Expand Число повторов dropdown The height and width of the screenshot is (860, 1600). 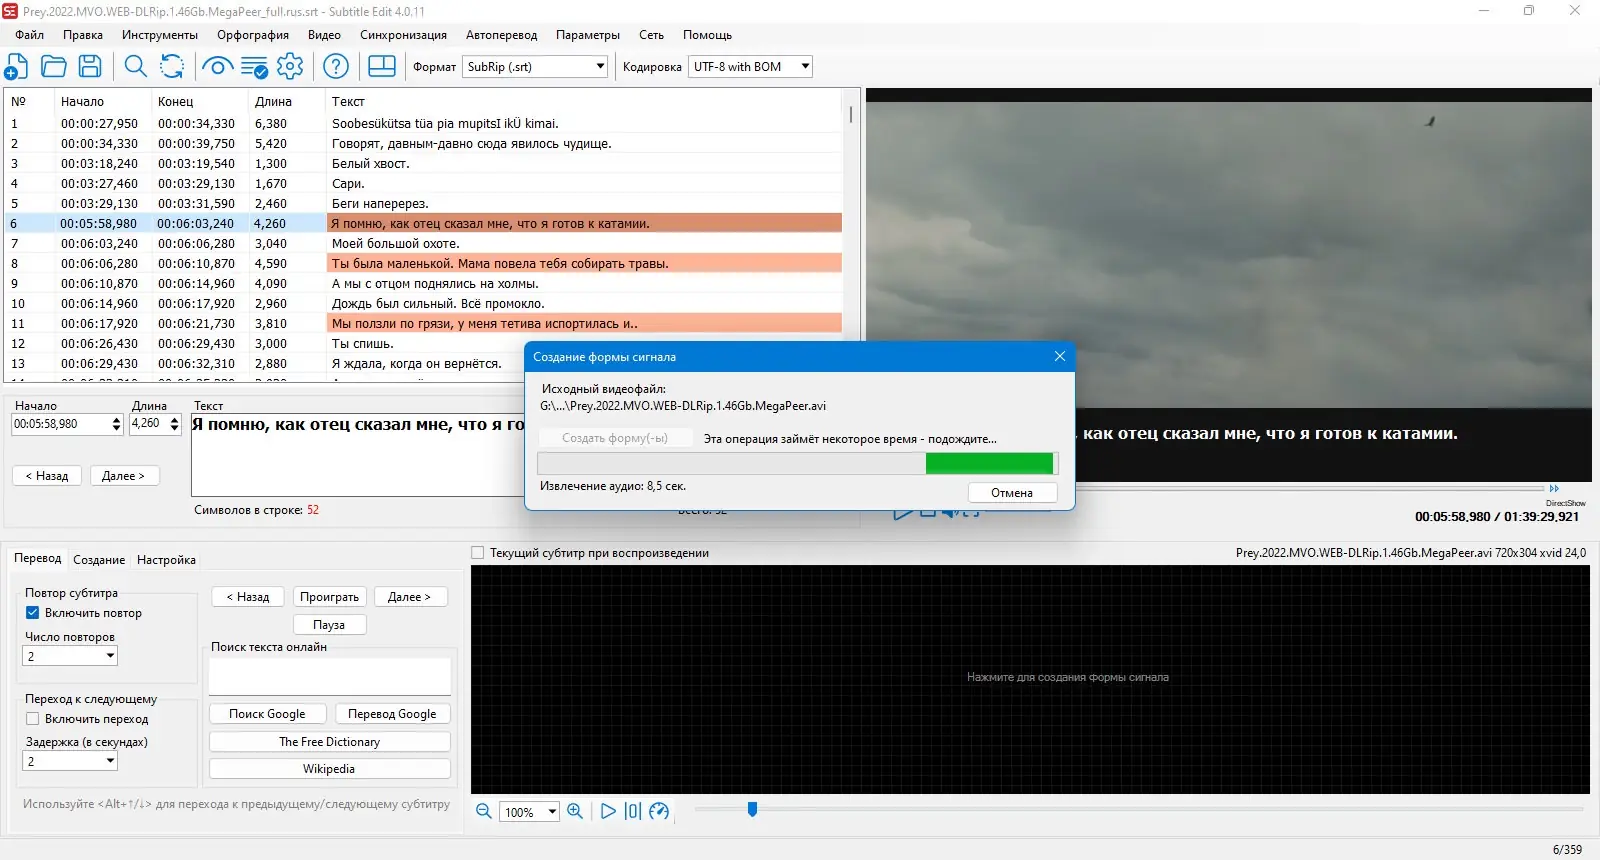pos(70,656)
